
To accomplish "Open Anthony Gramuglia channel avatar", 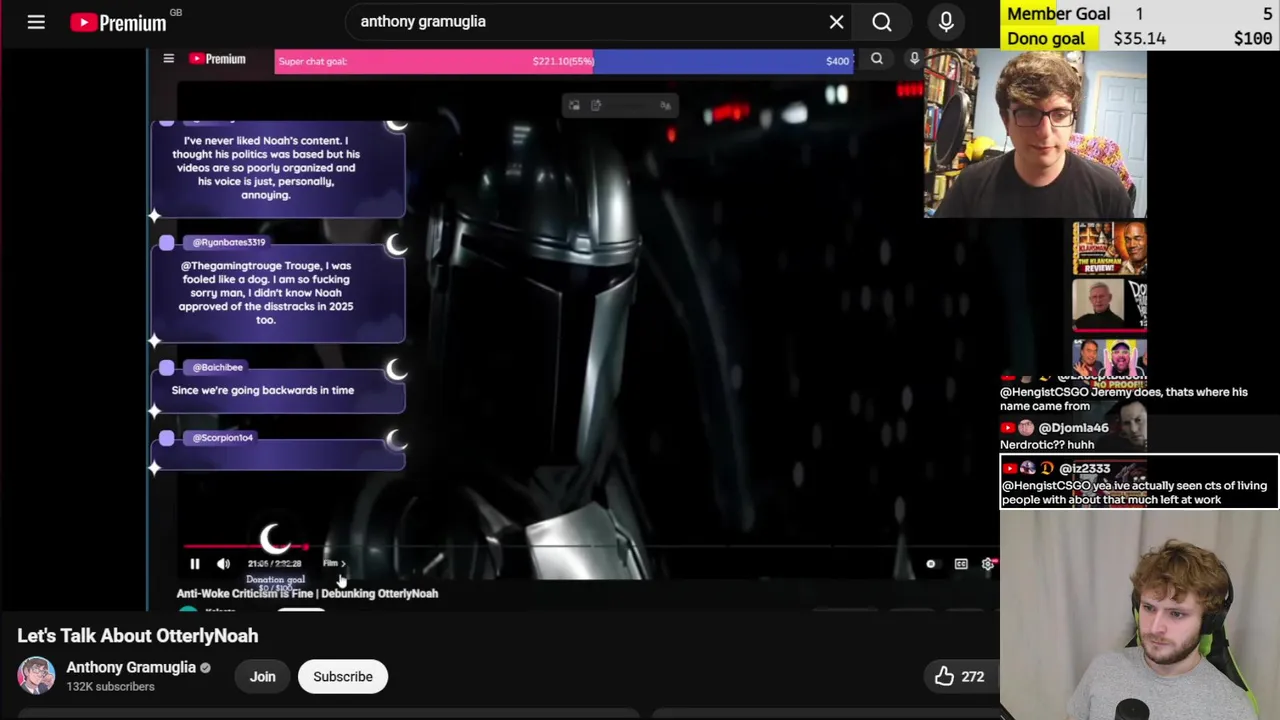I will point(36,676).
